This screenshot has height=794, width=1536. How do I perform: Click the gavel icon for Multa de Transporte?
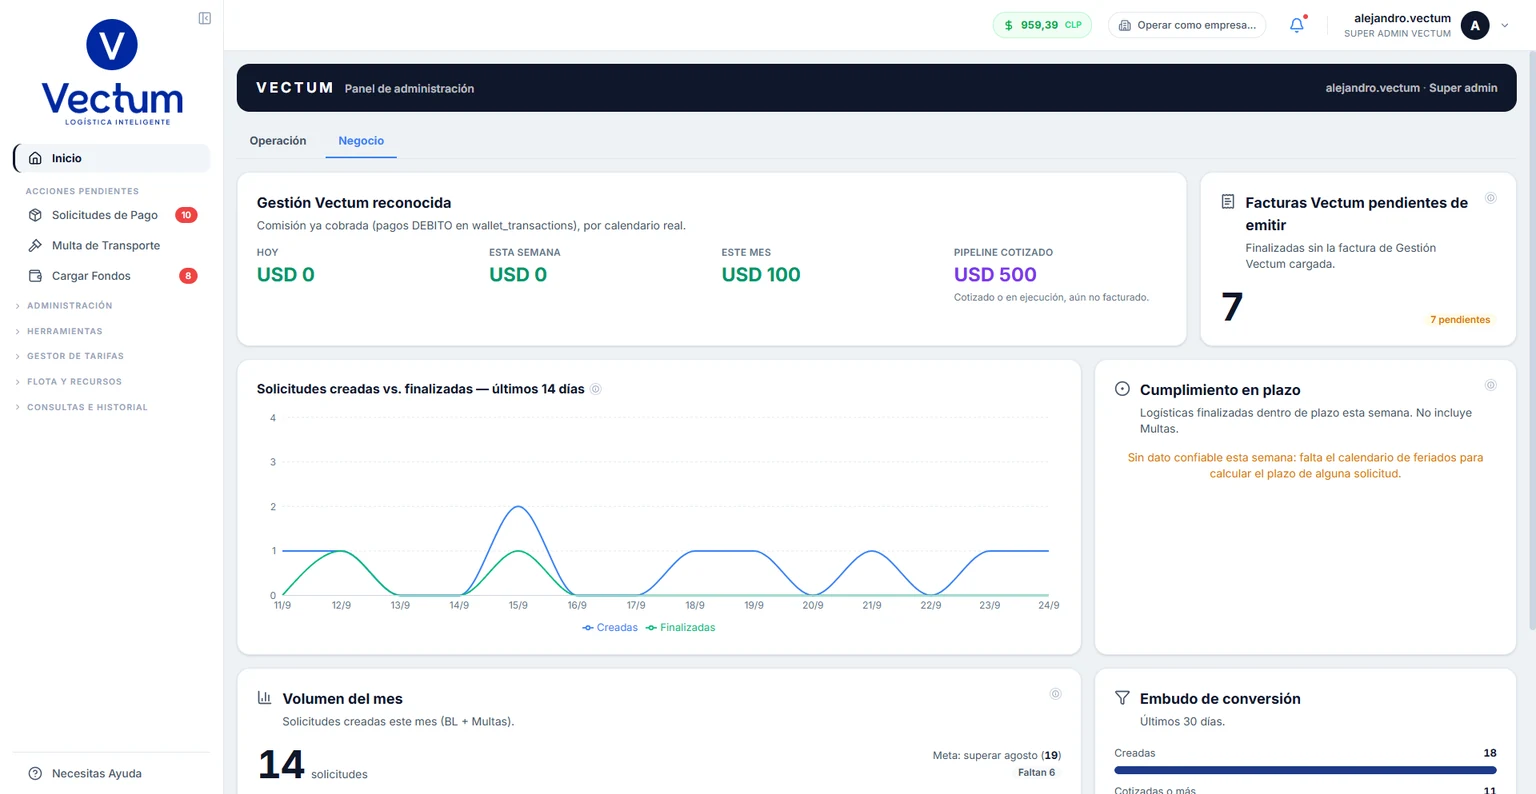[x=35, y=245]
